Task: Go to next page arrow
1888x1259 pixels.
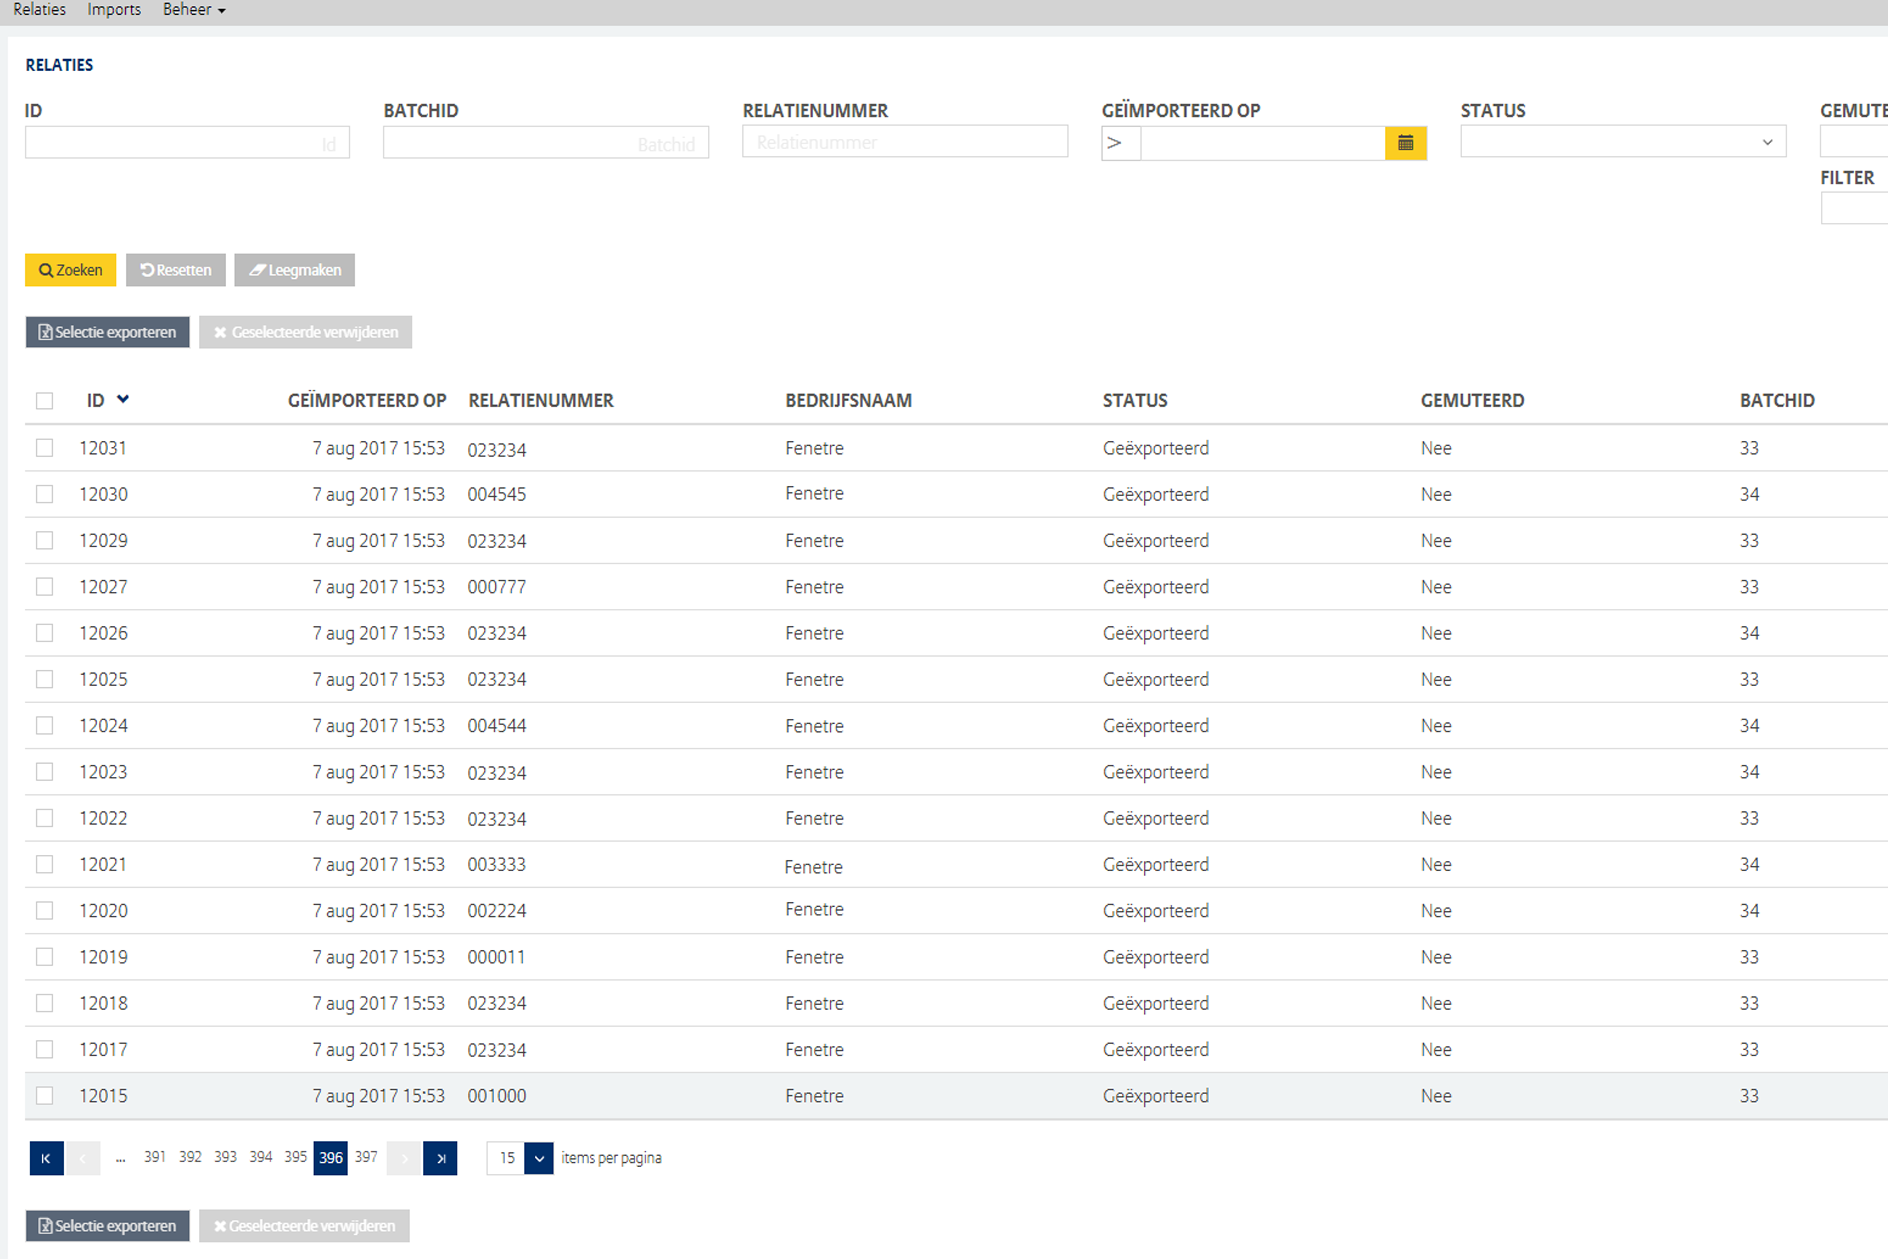Action: point(404,1158)
